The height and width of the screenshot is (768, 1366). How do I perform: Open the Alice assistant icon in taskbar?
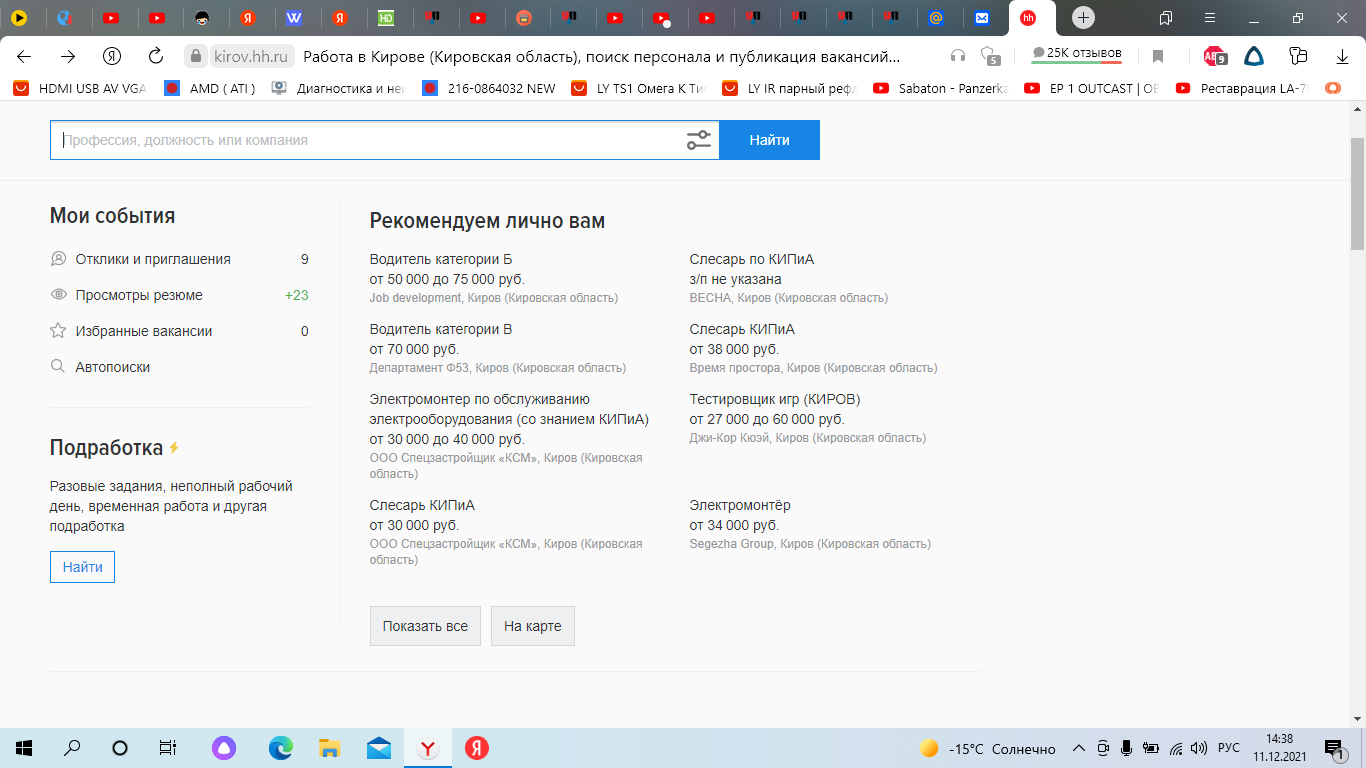click(x=224, y=748)
